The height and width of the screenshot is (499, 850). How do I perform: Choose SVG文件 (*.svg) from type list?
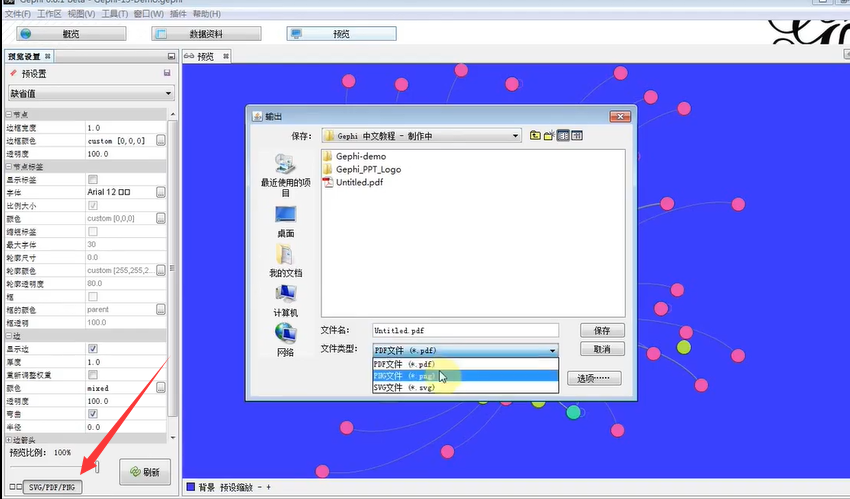(466, 387)
